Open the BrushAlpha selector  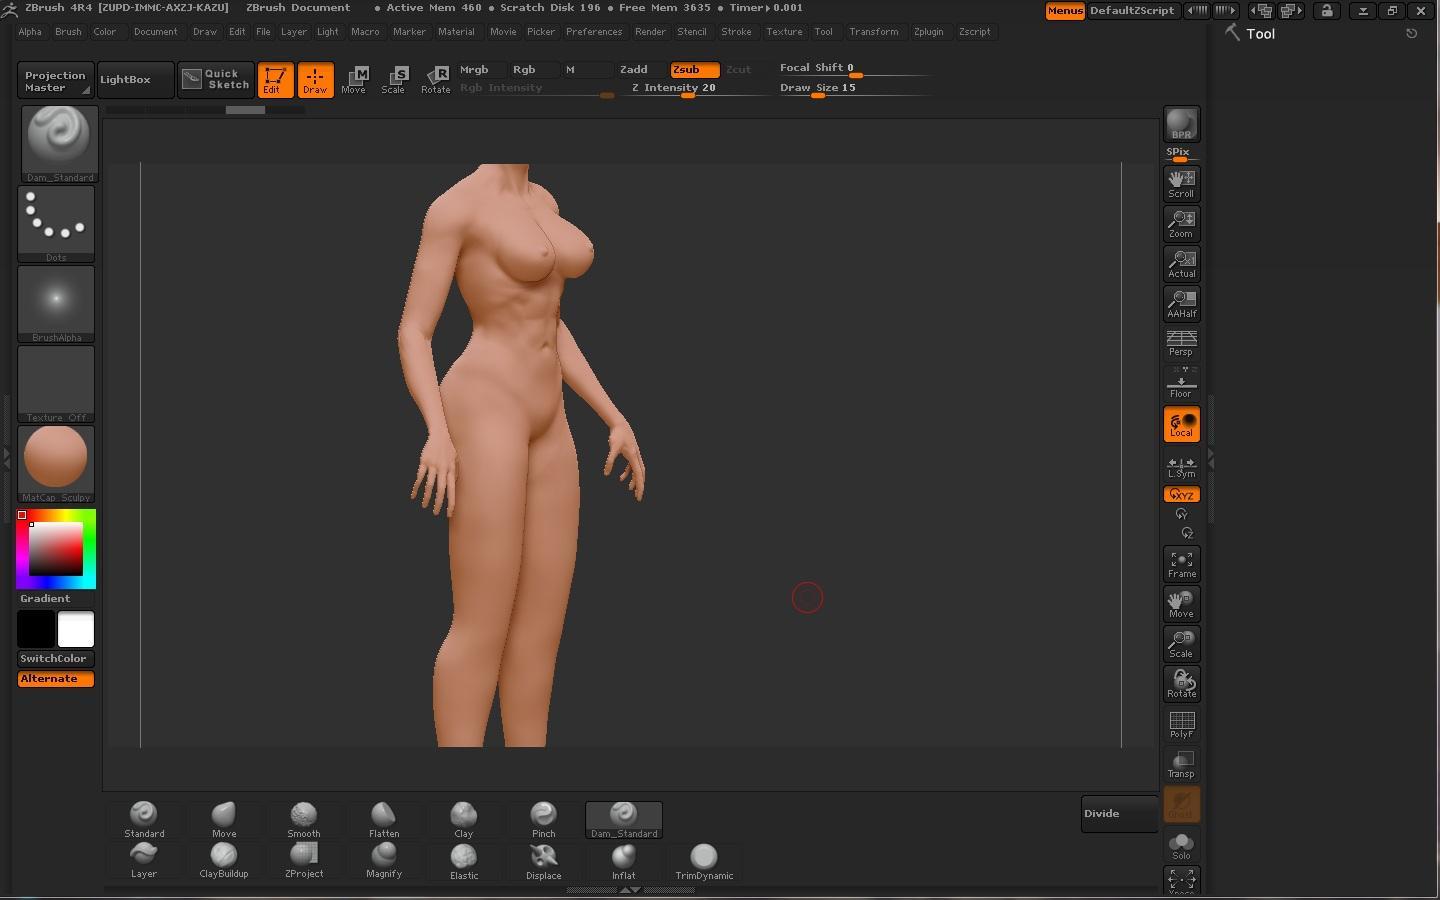click(x=56, y=304)
